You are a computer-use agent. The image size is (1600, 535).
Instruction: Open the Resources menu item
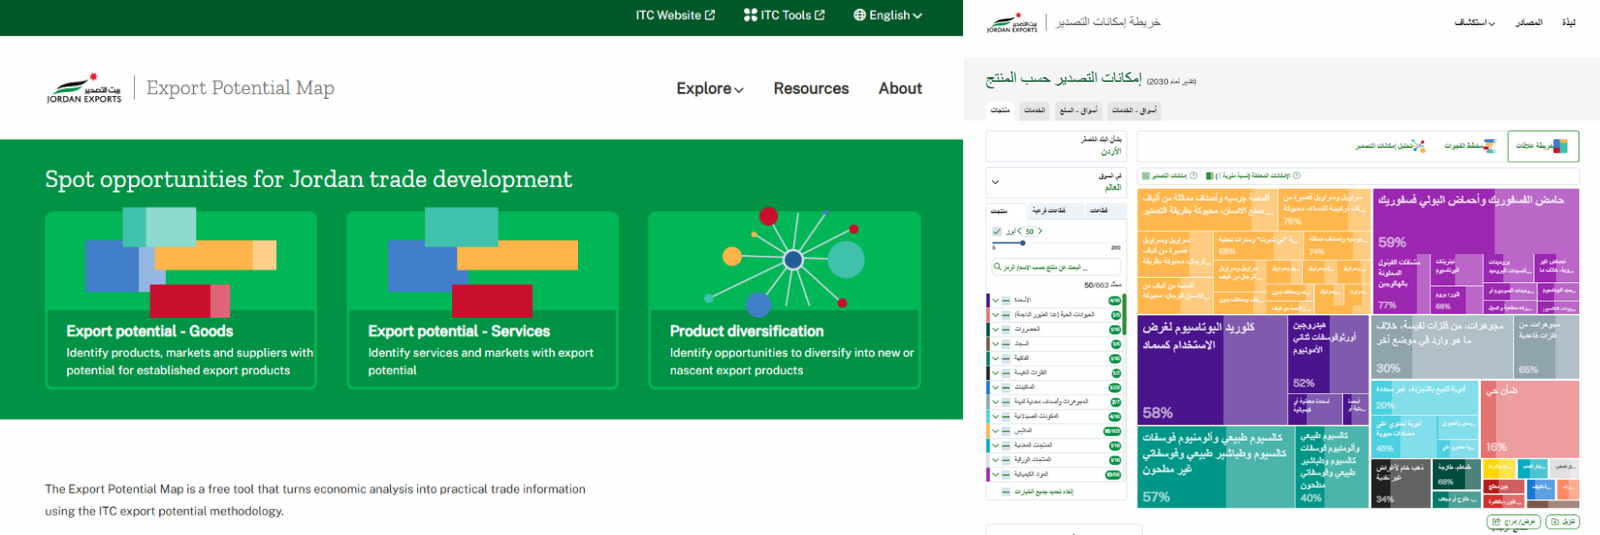[x=810, y=89]
